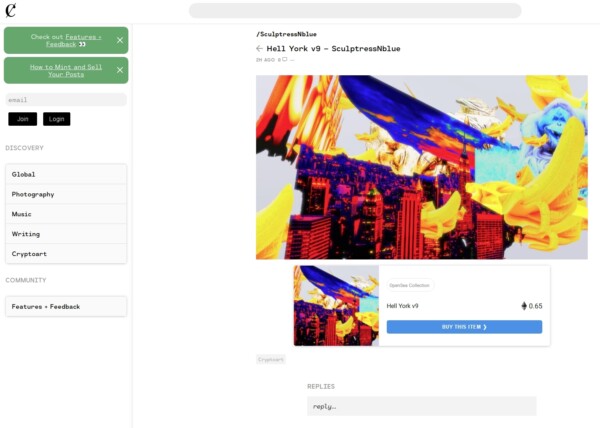Open Features + Feedback under Community
The width and height of the screenshot is (600, 428).
(66, 306)
